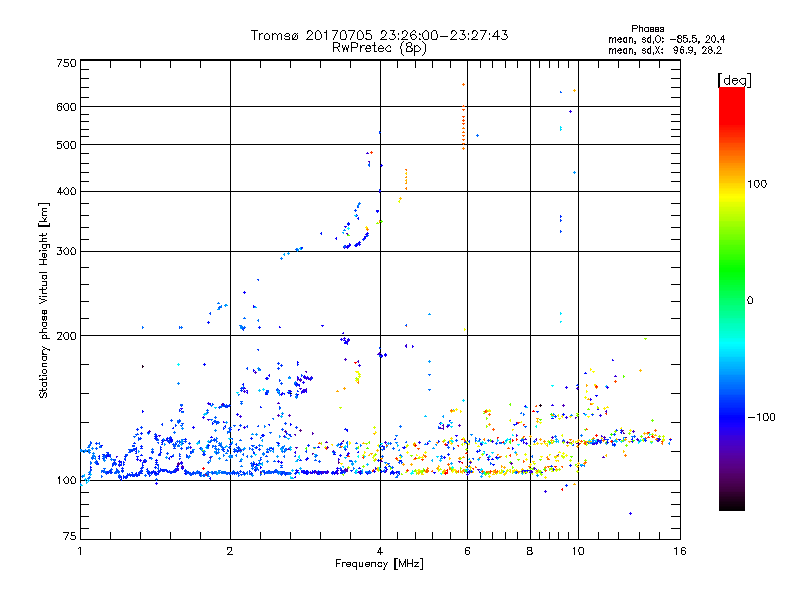
Task: Click the y-axis tick label "500"
Action: (x=66, y=145)
